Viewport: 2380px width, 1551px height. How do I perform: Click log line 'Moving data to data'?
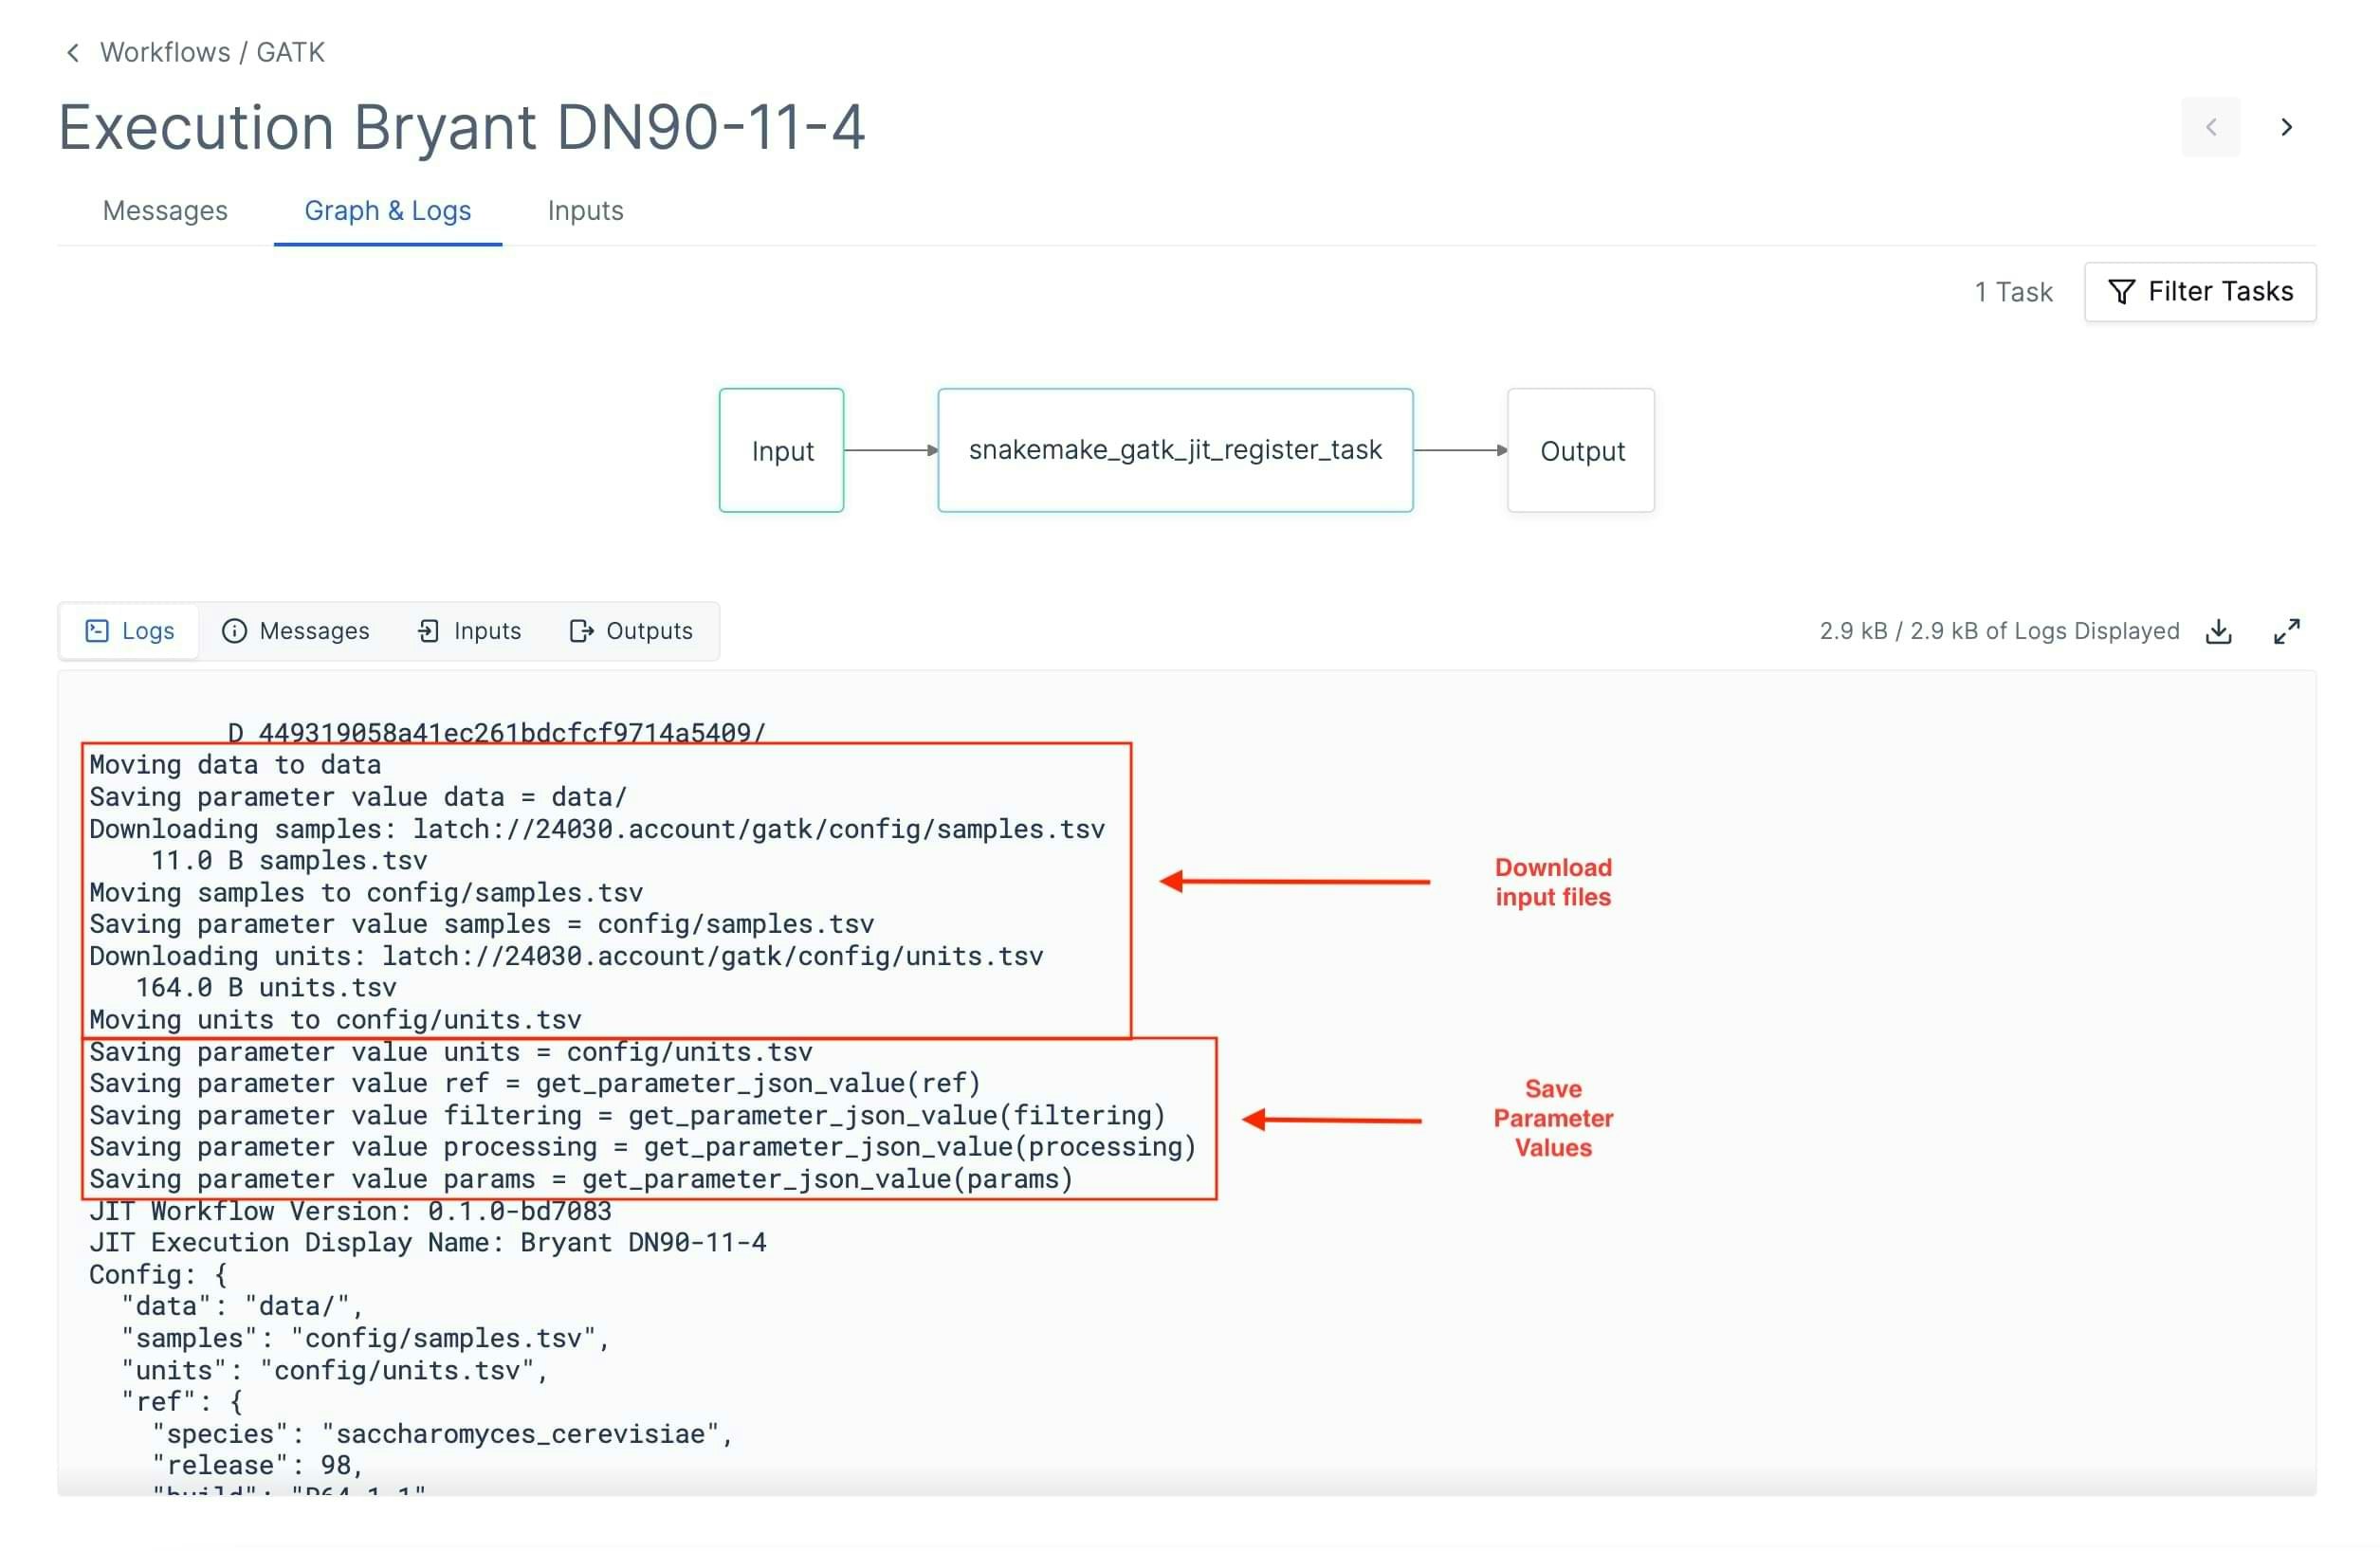click(x=235, y=765)
